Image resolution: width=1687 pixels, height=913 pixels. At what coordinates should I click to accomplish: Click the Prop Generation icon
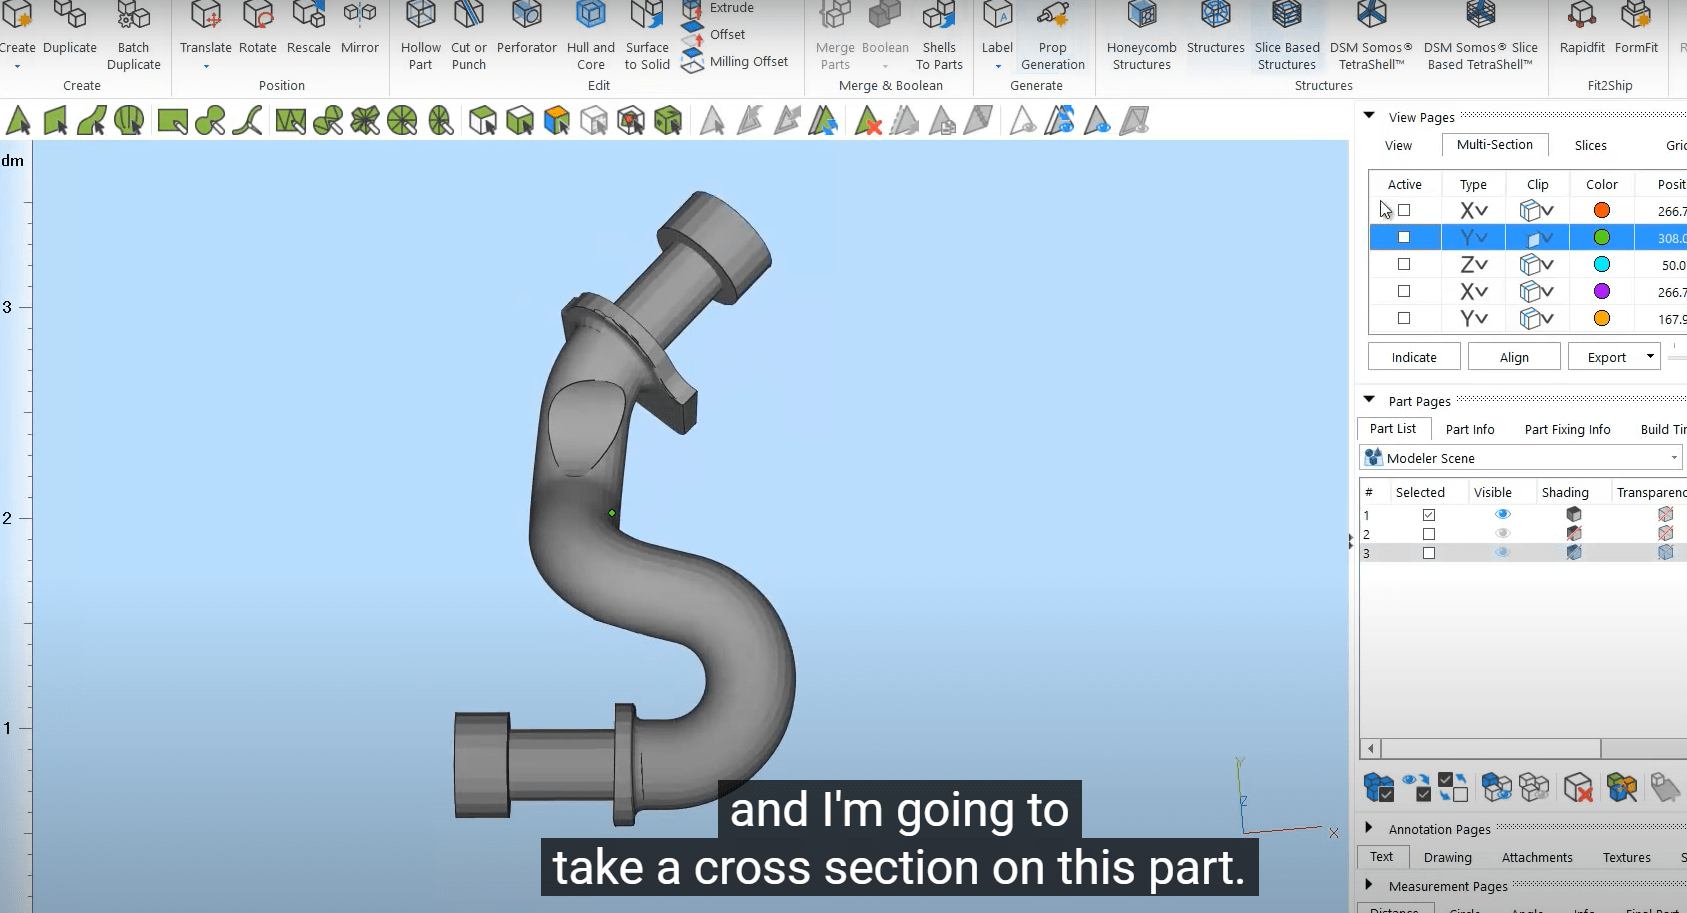click(x=1052, y=18)
